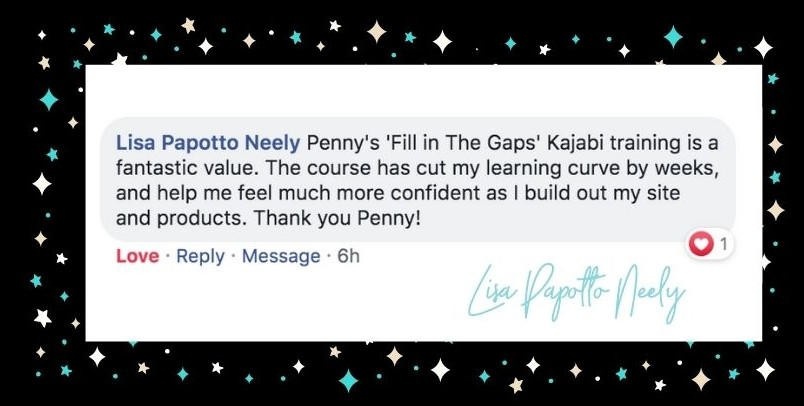Click the beige sparkle at top center border
The width and height of the screenshot is (804, 406).
coord(376,31)
